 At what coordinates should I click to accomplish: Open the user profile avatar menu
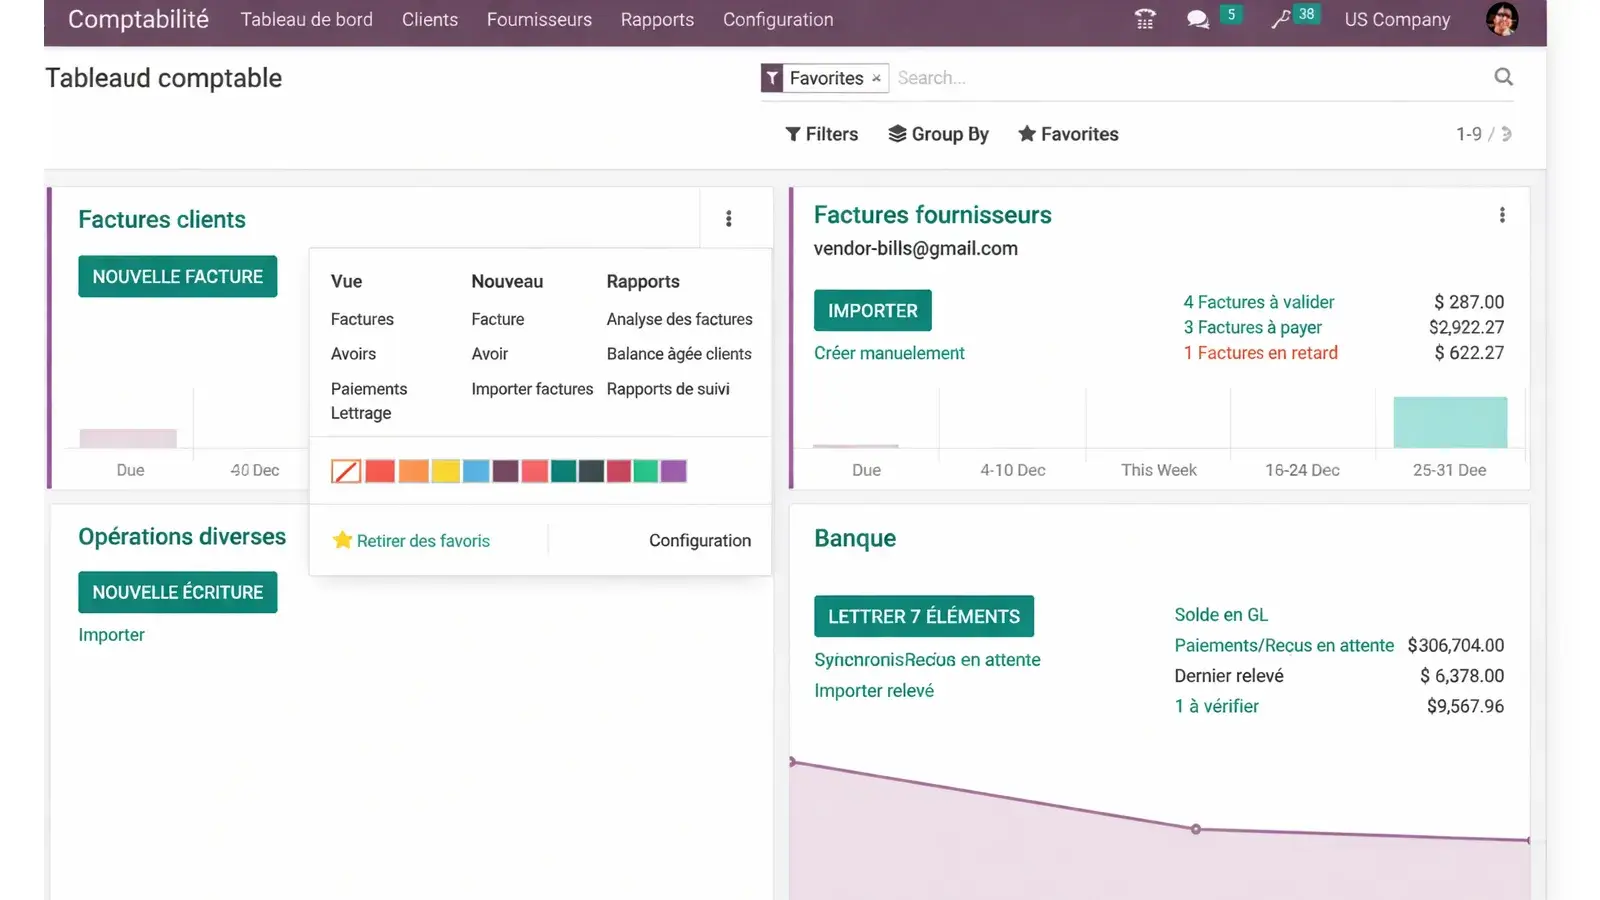tap(1501, 19)
